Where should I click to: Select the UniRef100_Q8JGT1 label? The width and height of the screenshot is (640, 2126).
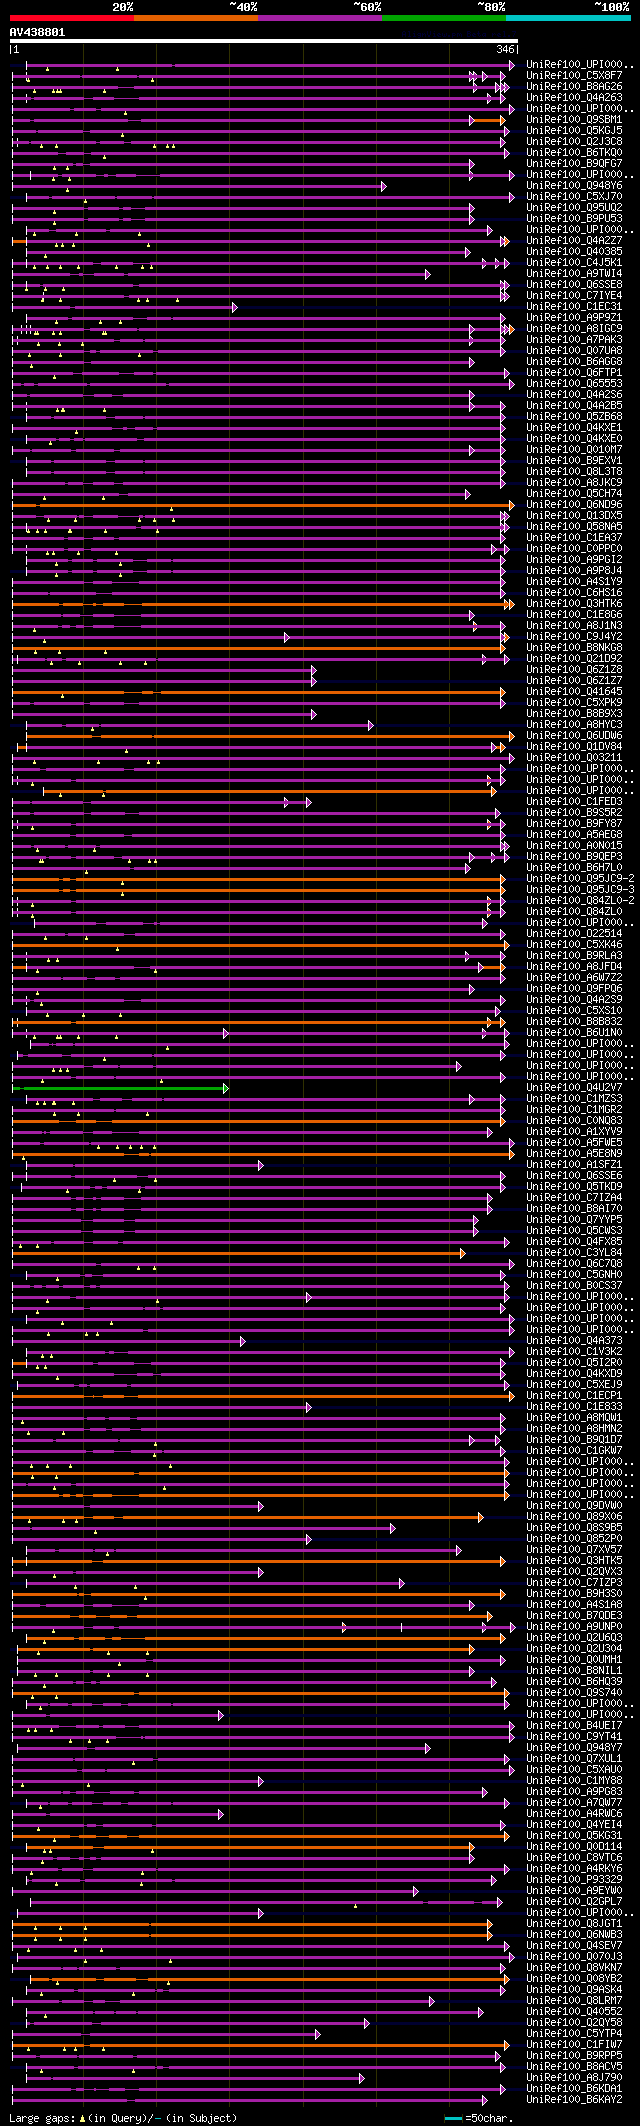pos(574,1923)
